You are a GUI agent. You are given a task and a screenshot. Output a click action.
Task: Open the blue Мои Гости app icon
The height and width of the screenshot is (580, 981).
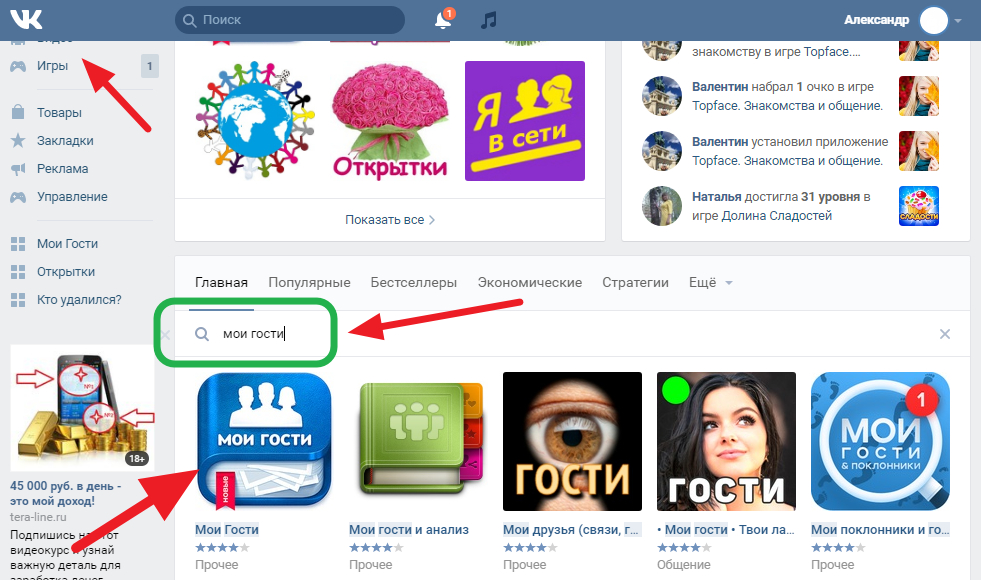pos(264,441)
